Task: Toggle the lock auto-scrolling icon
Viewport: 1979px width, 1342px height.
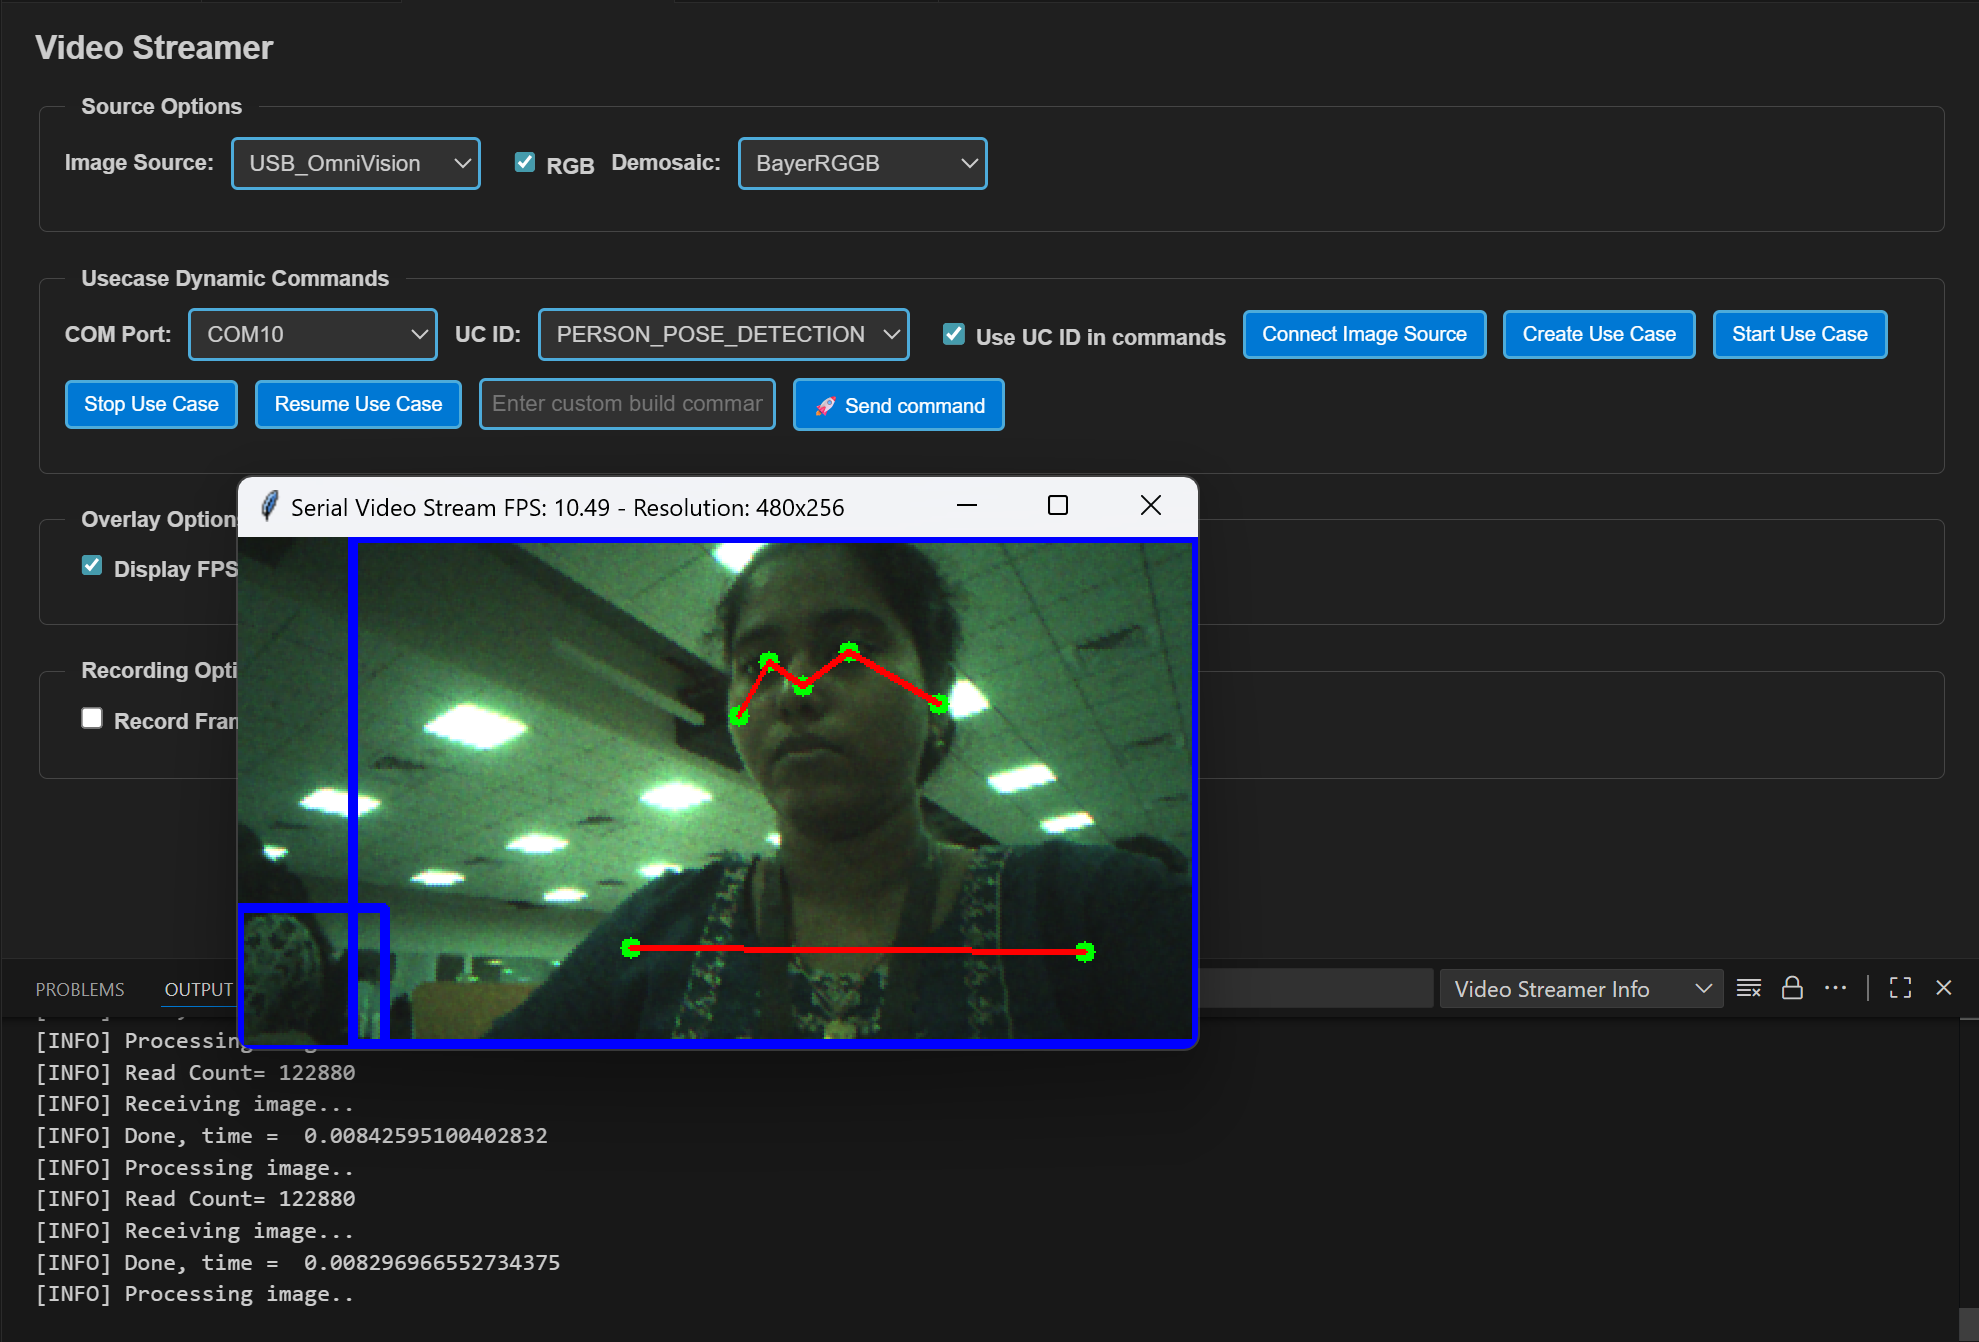Action: tap(1792, 988)
